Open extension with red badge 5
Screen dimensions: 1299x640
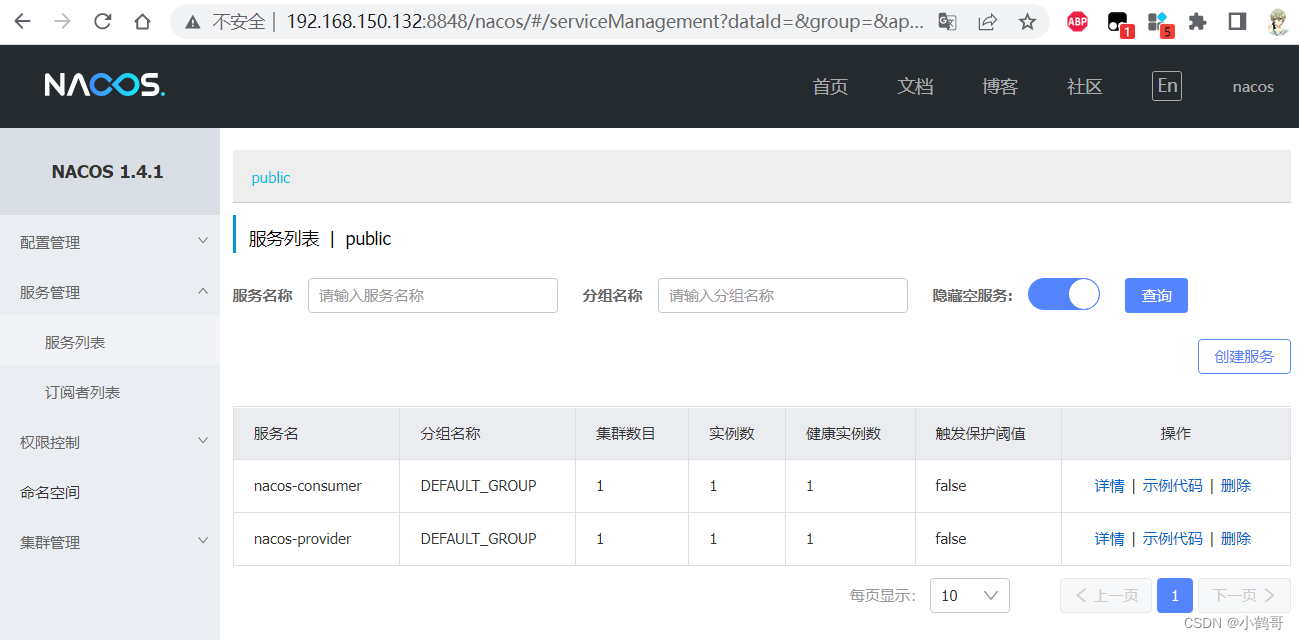pyautogui.click(x=1159, y=23)
